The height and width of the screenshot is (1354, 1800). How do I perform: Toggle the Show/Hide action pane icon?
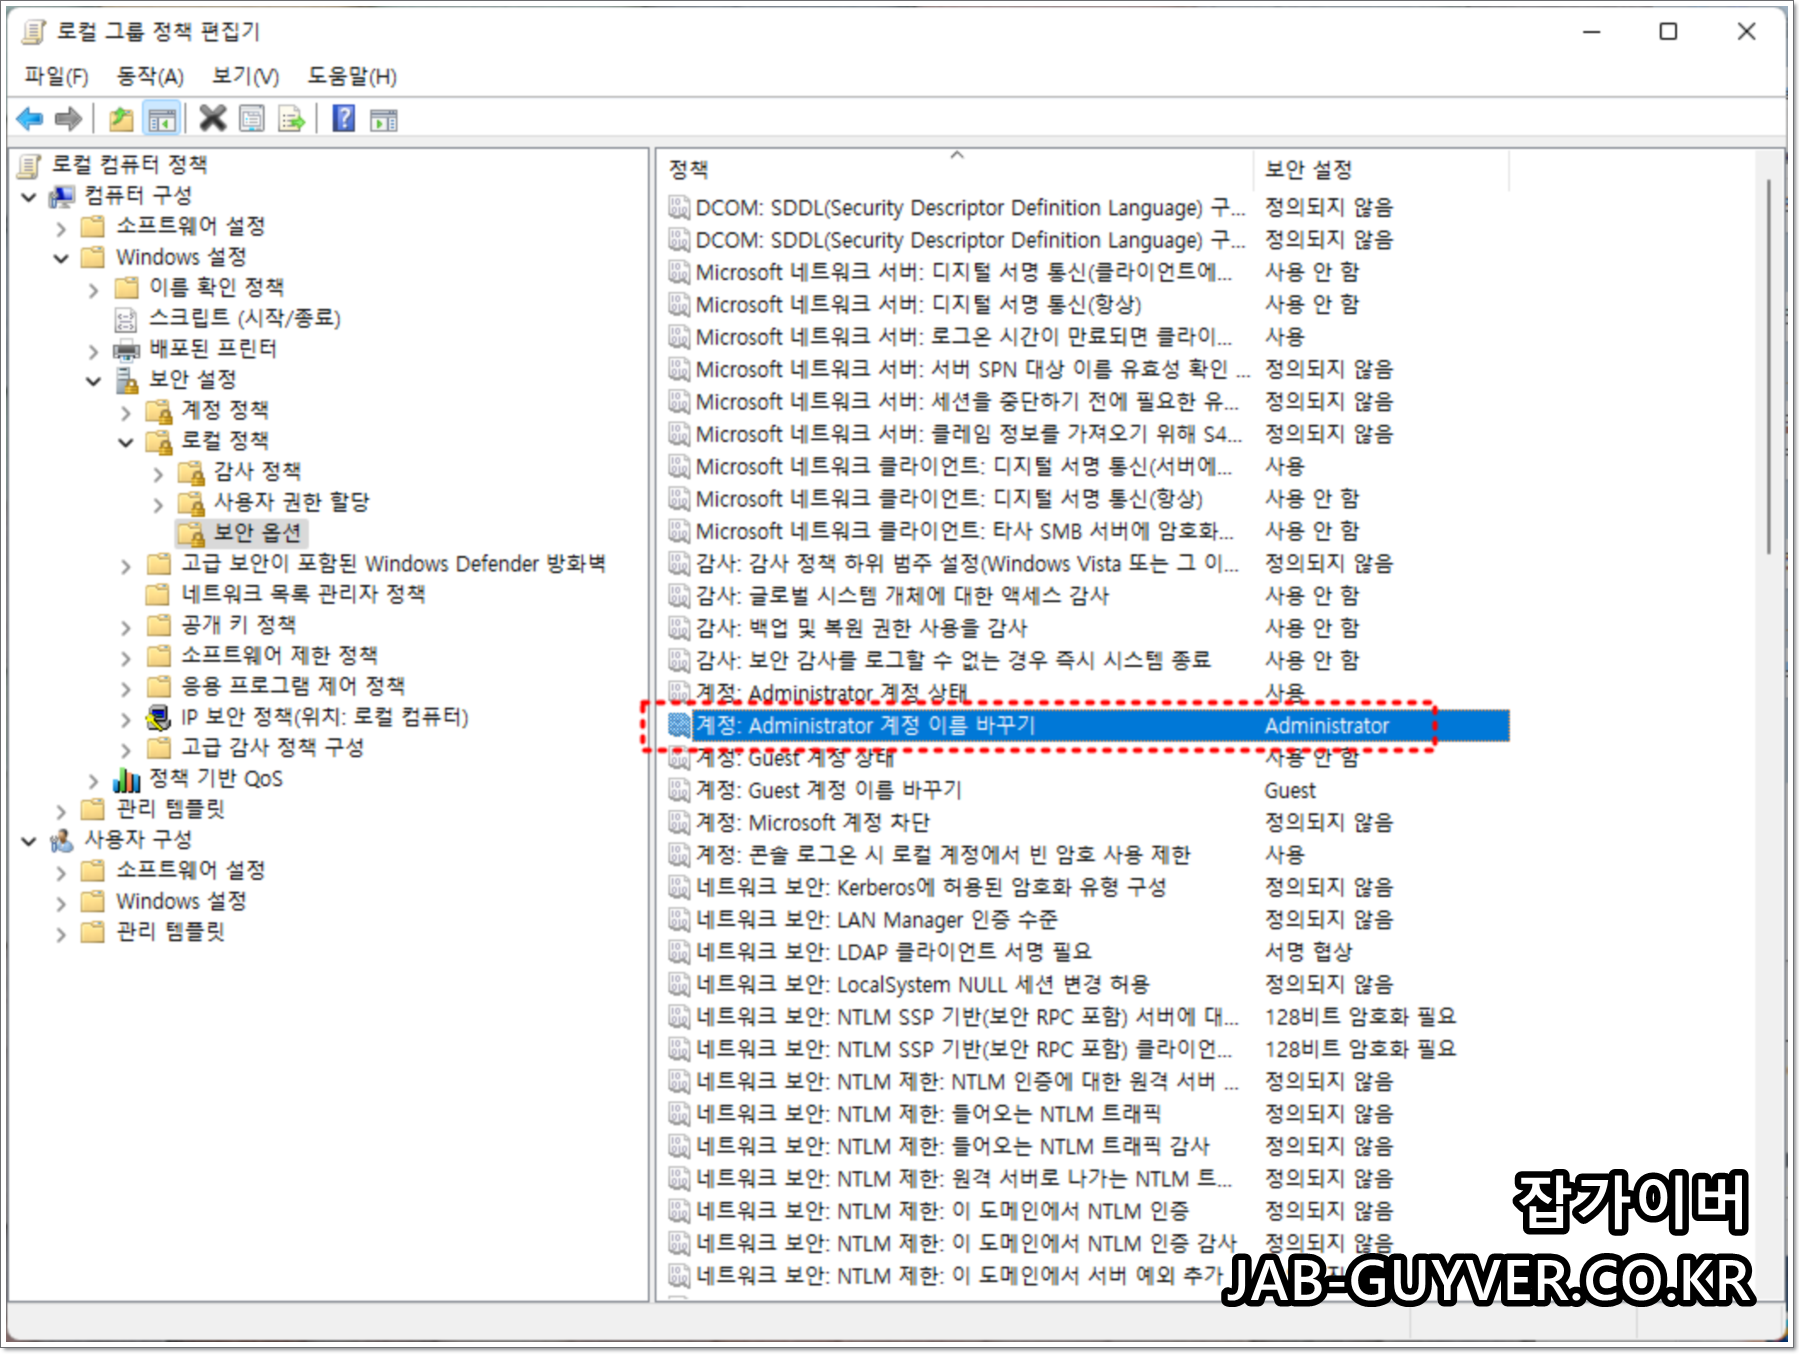click(384, 119)
